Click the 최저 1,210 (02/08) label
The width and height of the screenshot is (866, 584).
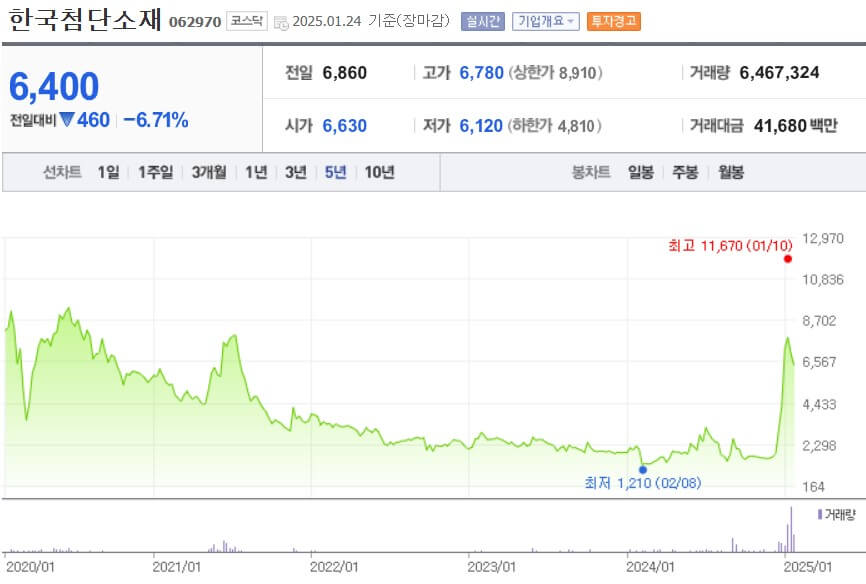pyautogui.click(x=643, y=483)
